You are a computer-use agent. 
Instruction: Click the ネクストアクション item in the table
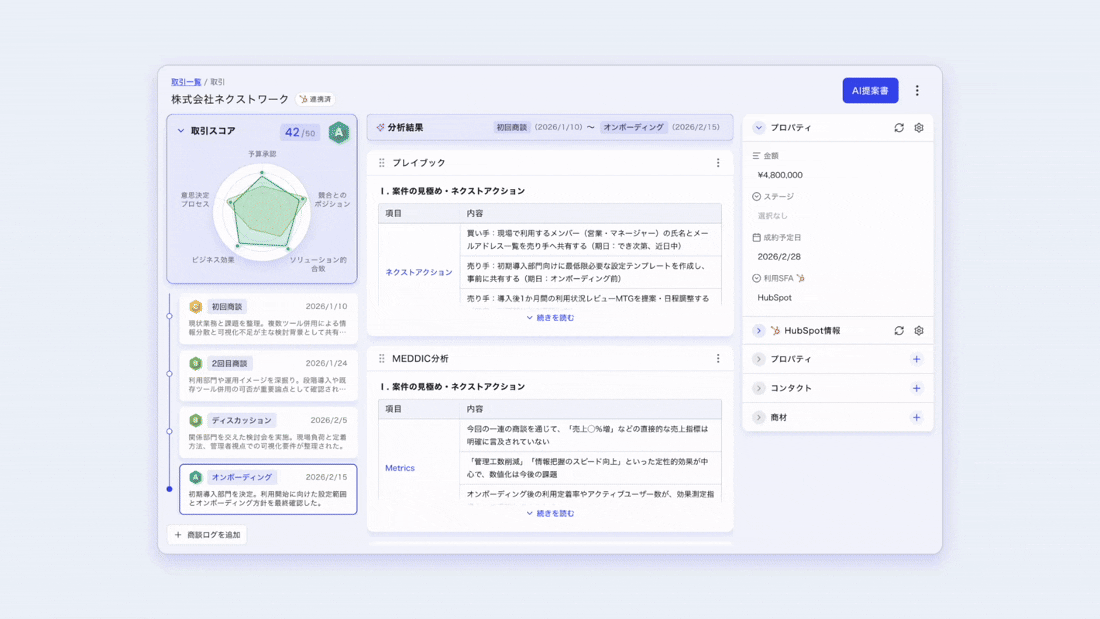point(419,272)
